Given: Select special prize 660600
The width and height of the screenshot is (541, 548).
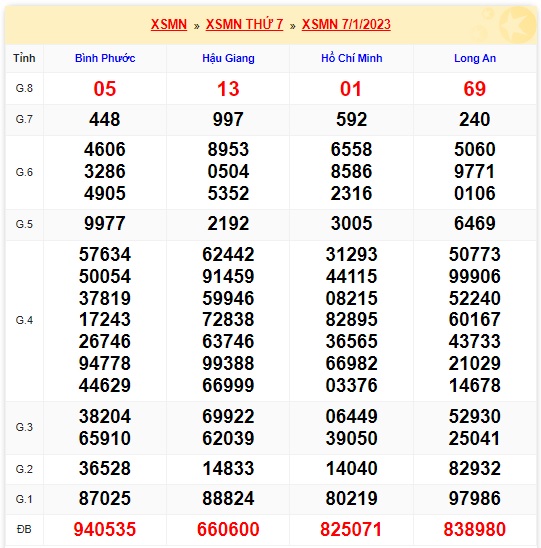Looking at the screenshot, I should click(228, 529).
